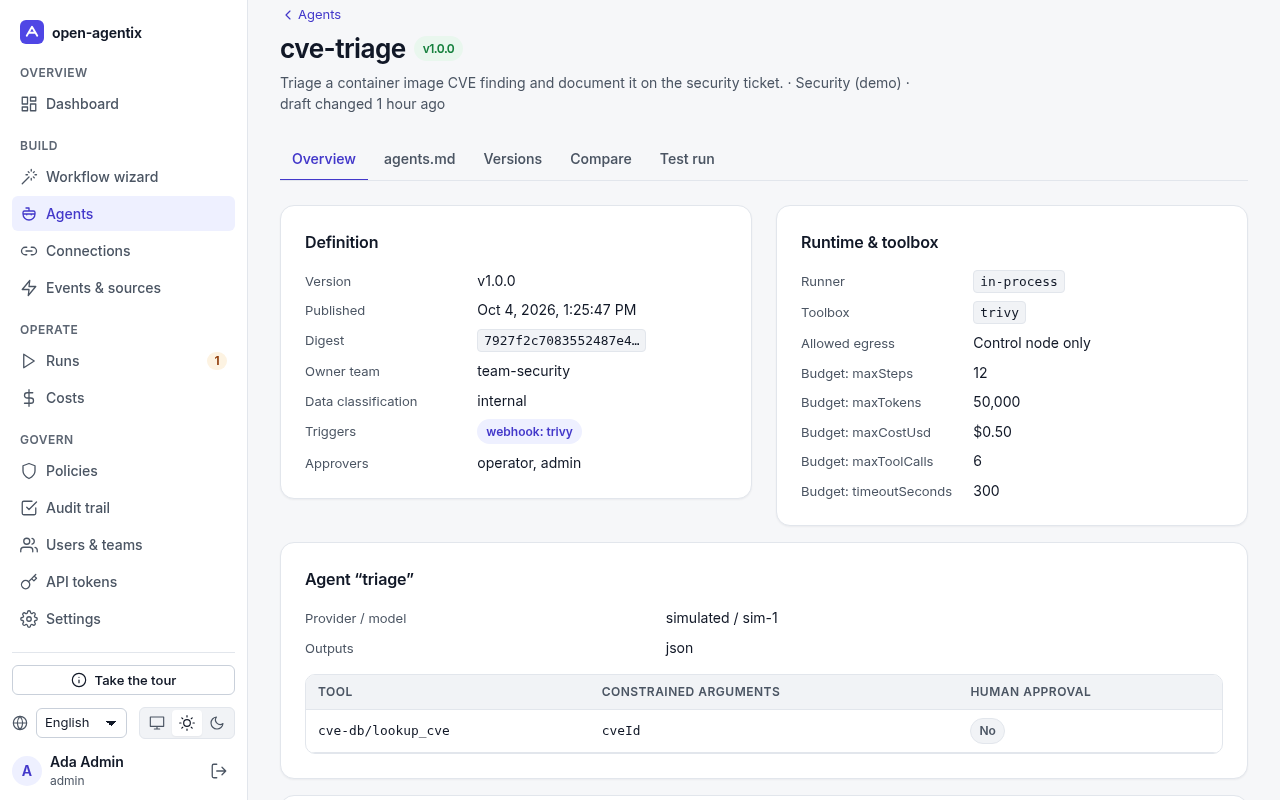Click the v1.0.0 version badge in header
The width and height of the screenshot is (1280, 800).
pos(438,49)
